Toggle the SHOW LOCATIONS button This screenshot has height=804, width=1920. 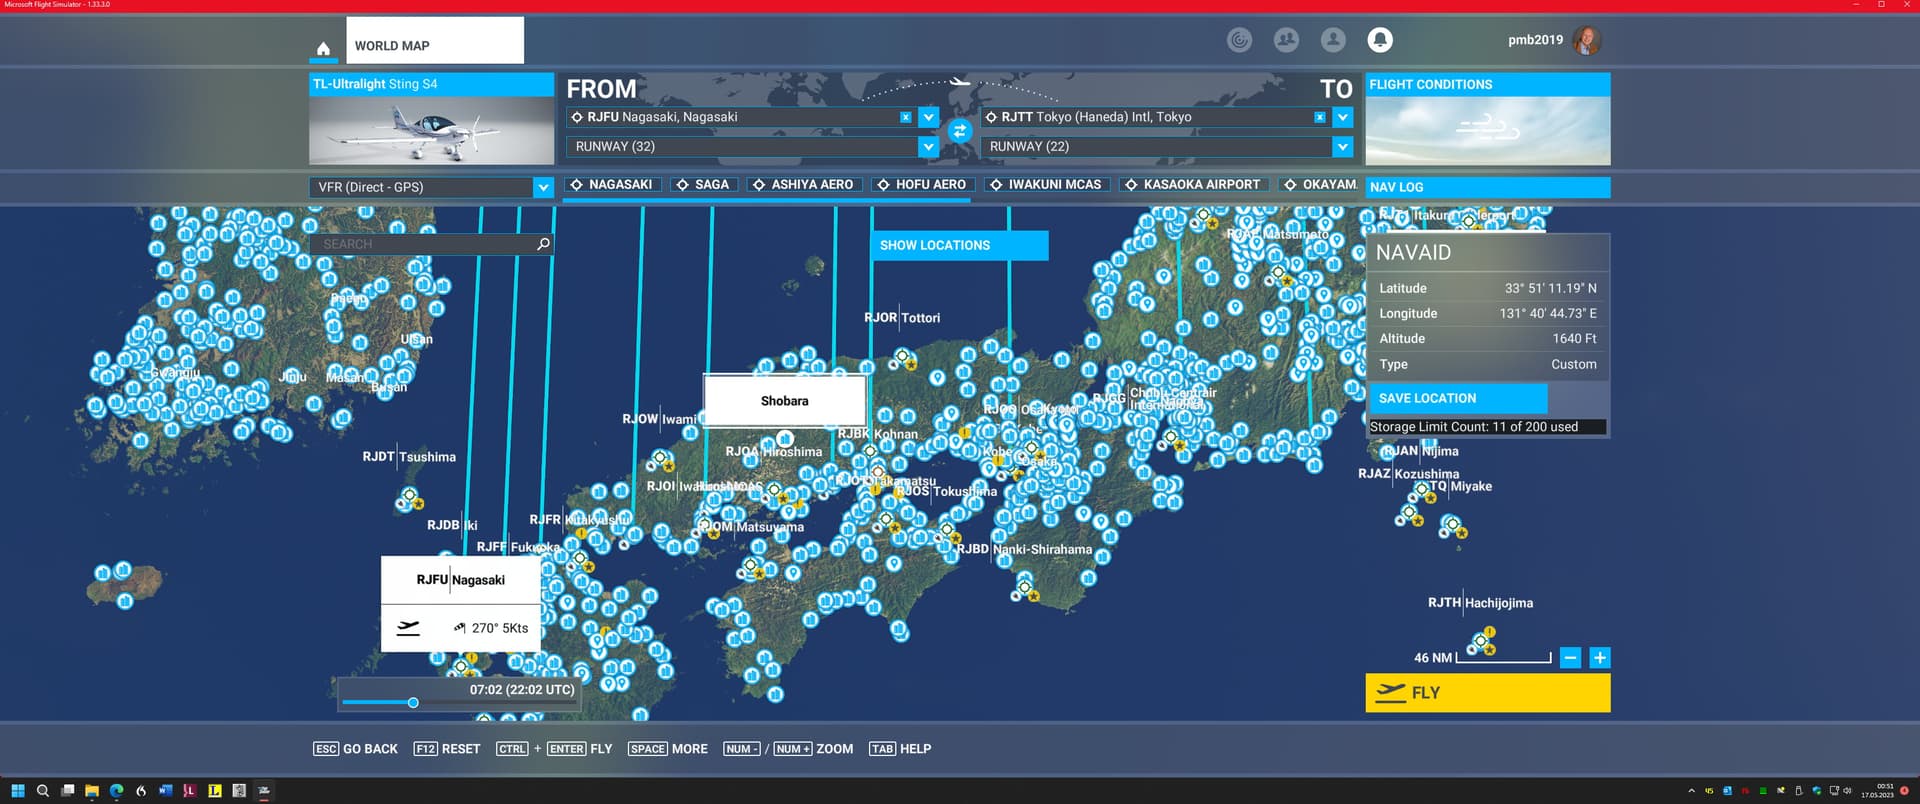[x=958, y=245]
